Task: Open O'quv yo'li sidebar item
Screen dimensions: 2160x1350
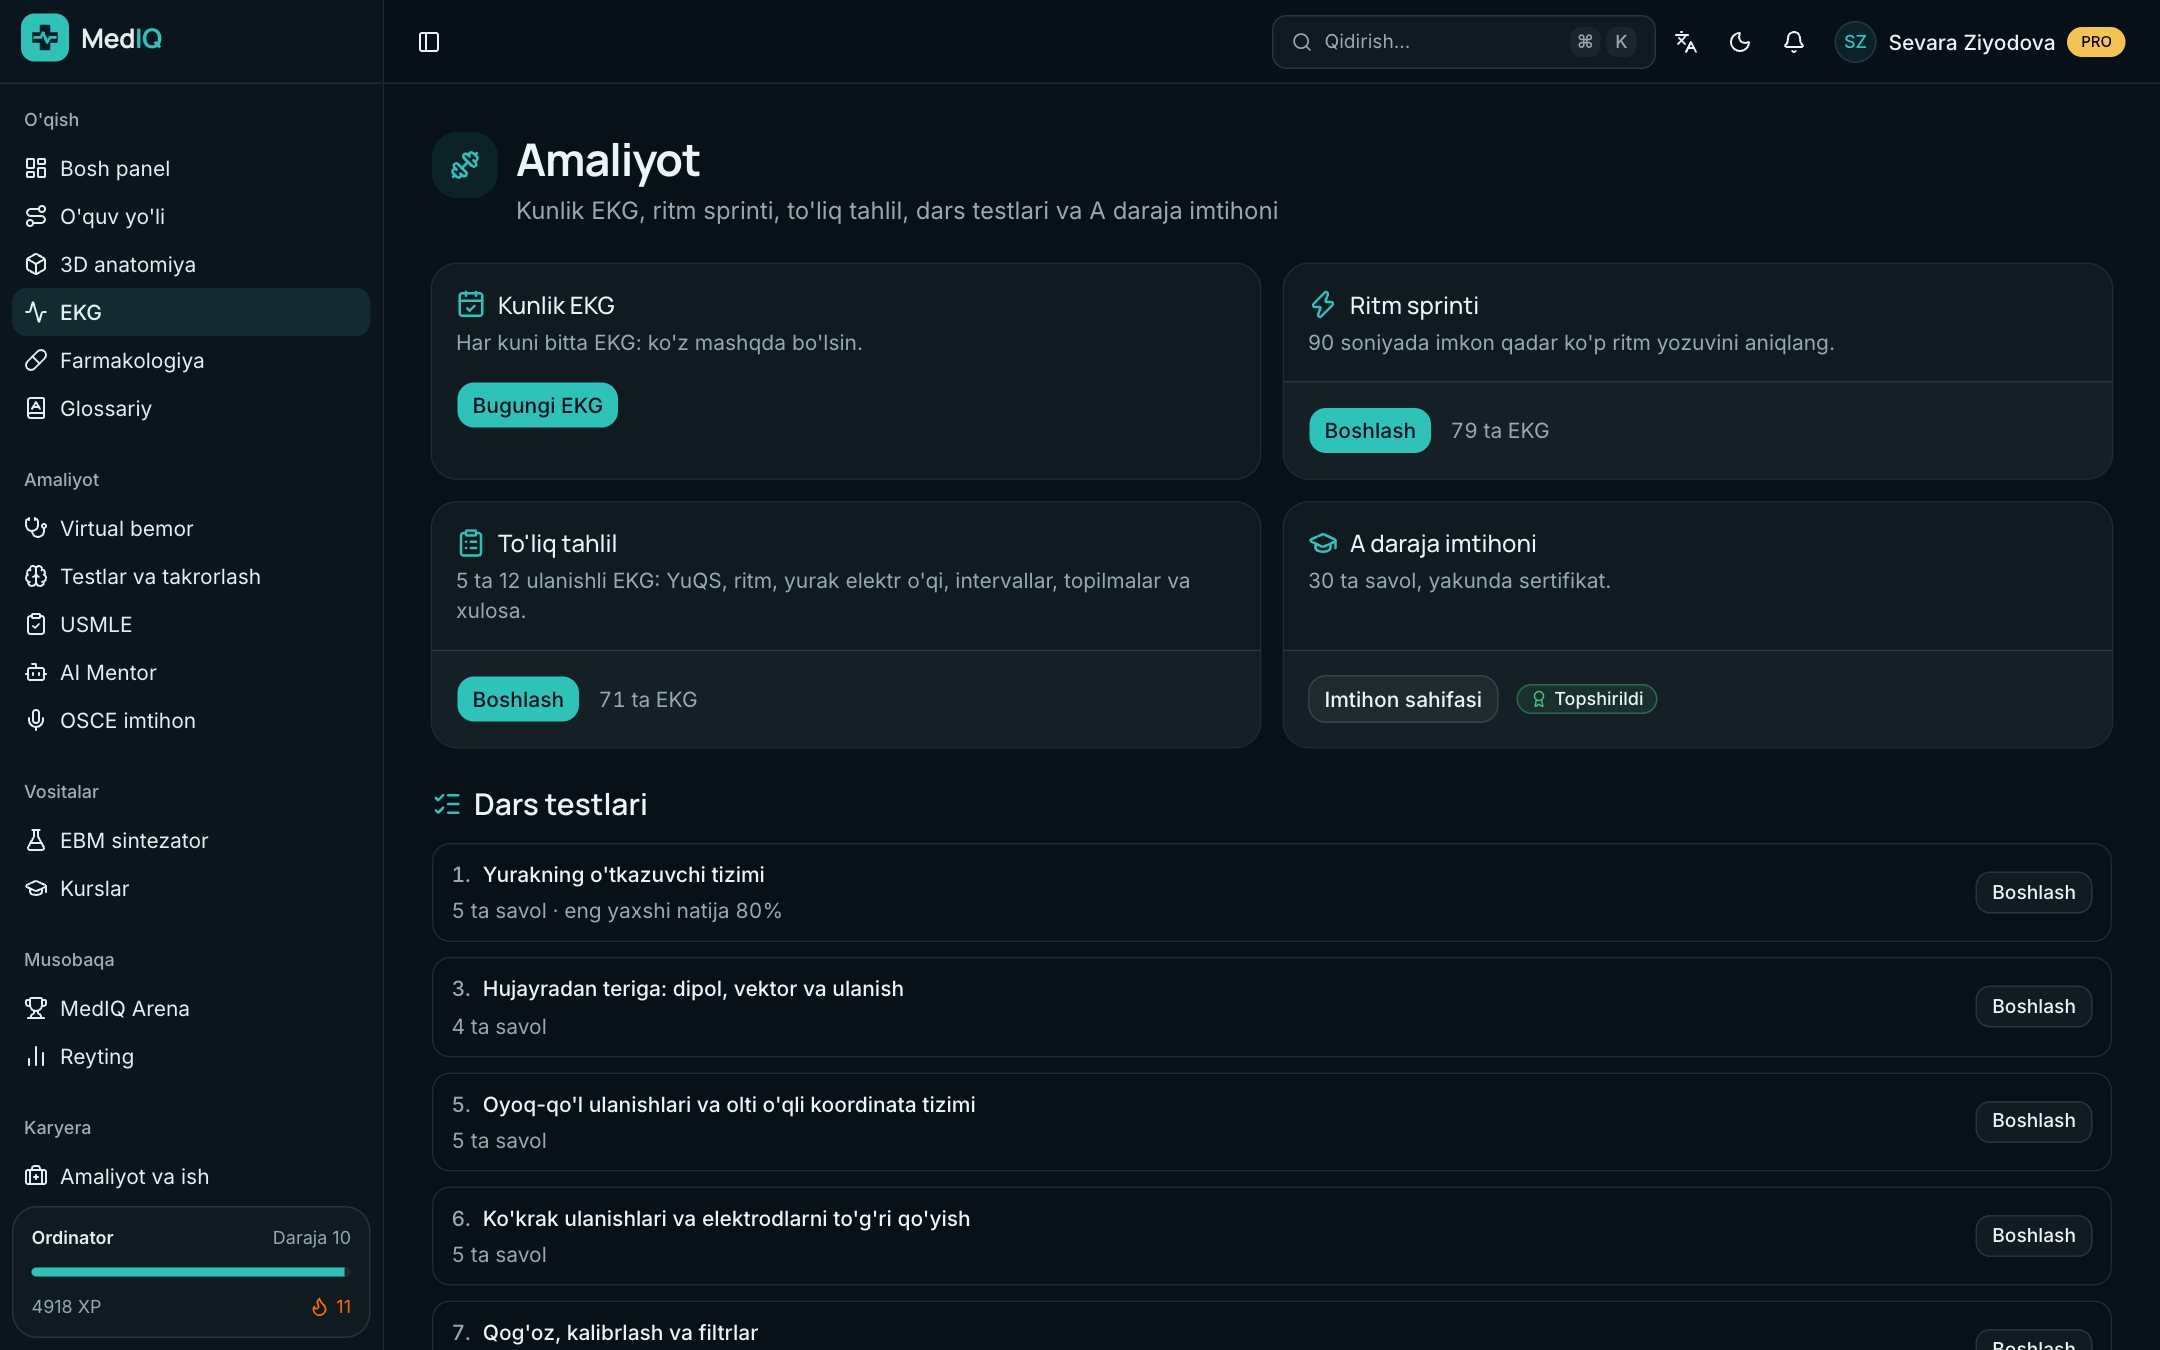Action: pos(191,216)
